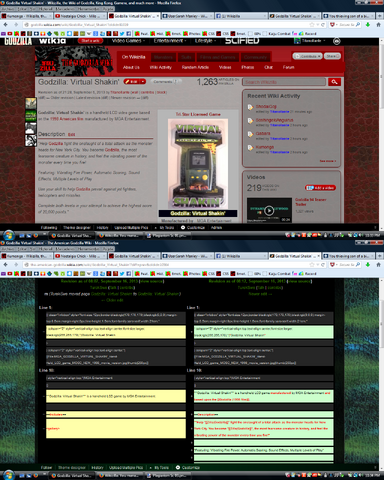
Task: Go to Home page in upper Firefox window
Action: 378,25
